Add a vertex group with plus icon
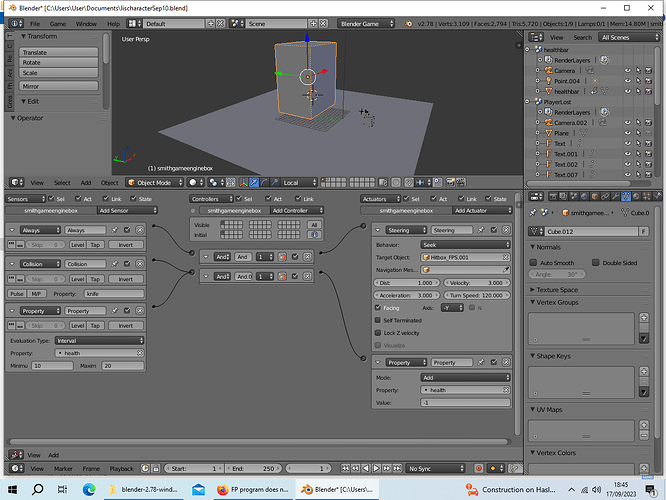 click(x=644, y=317)
